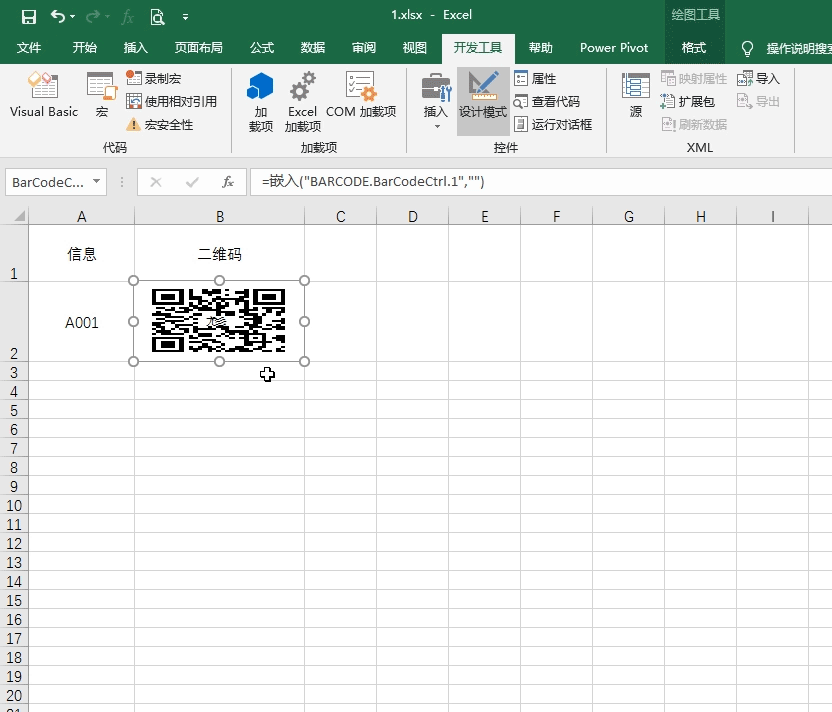The width and height of the screenshot is (832, 712).
Task: Select cell containing A001
Action: coord(82,322)
